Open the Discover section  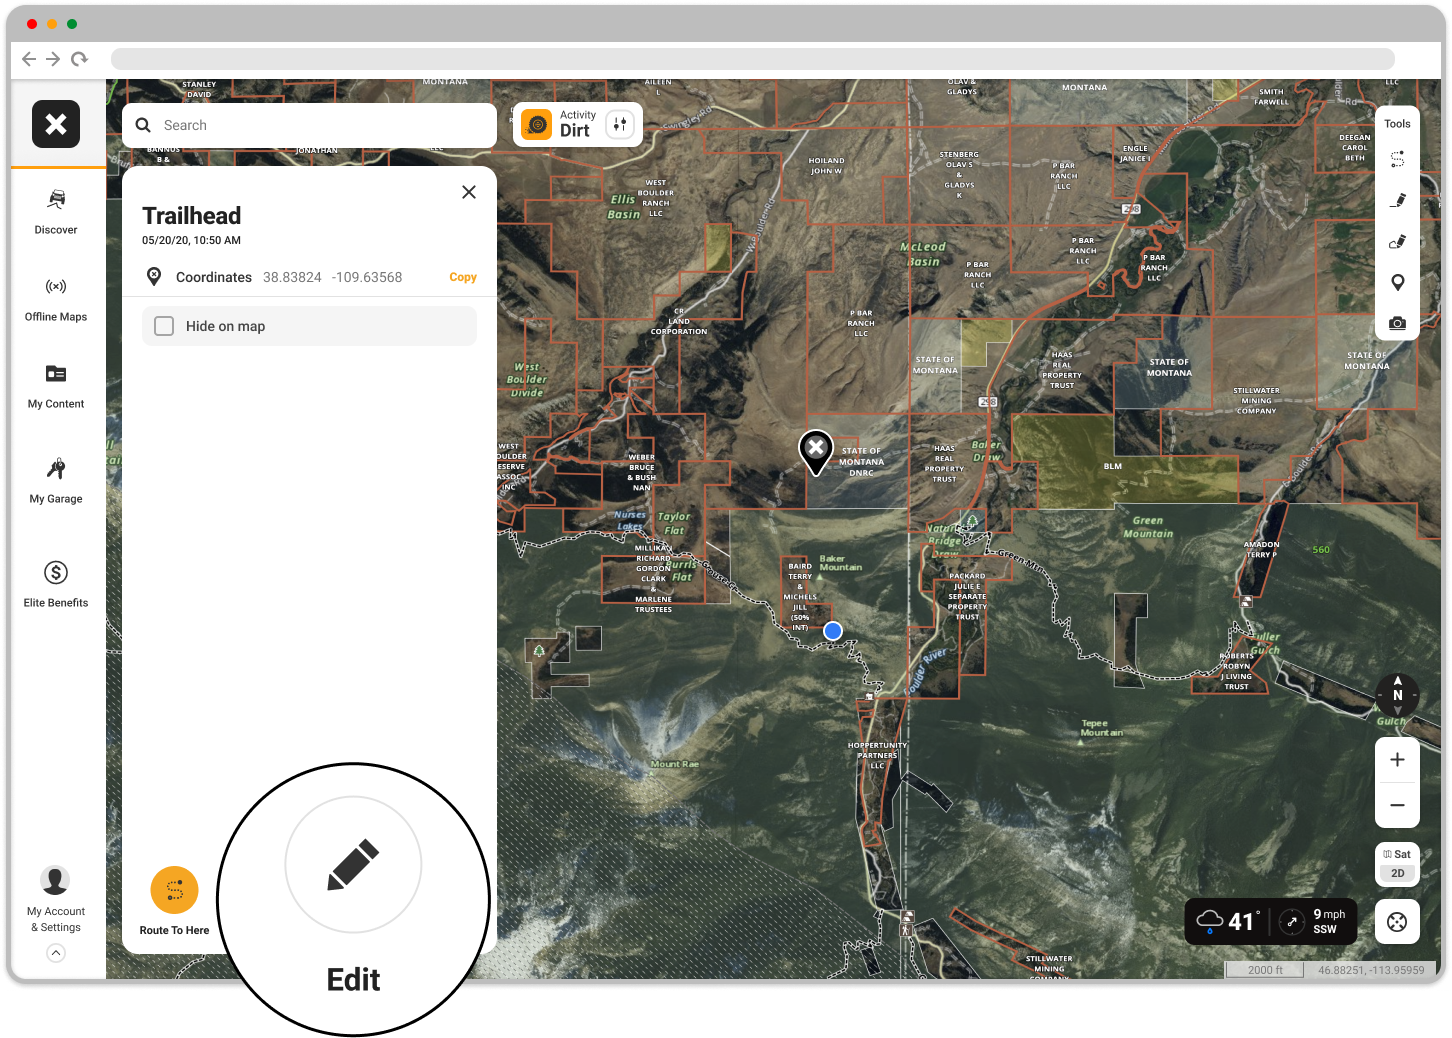pyautogui.click(x=56, y=212)
